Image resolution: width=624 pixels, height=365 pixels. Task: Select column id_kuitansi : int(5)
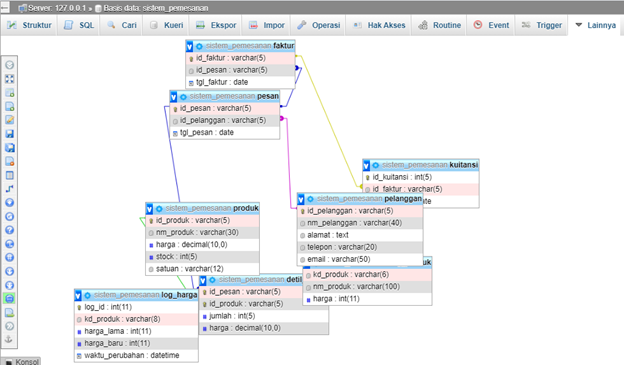click(421, 177)
